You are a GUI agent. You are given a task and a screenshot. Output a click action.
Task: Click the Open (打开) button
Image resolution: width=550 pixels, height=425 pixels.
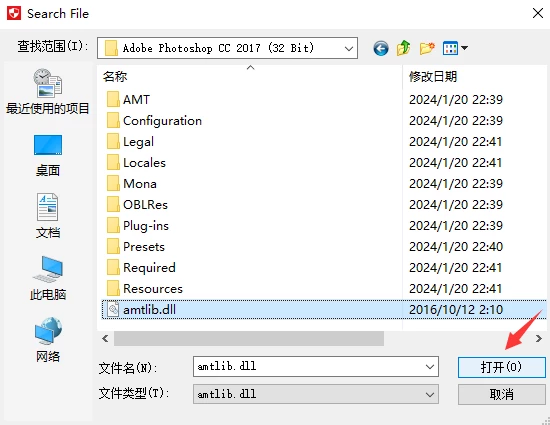(502, 367)
